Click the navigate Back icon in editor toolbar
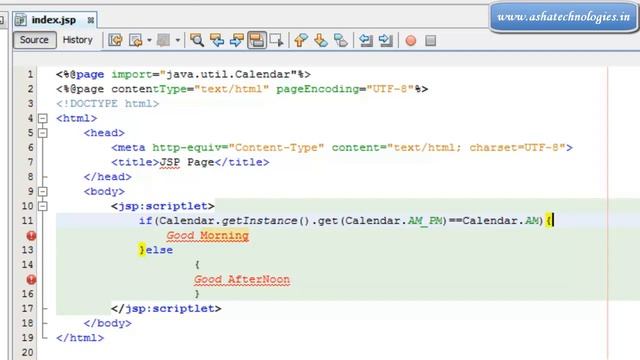640x360 pixels. 136,40
